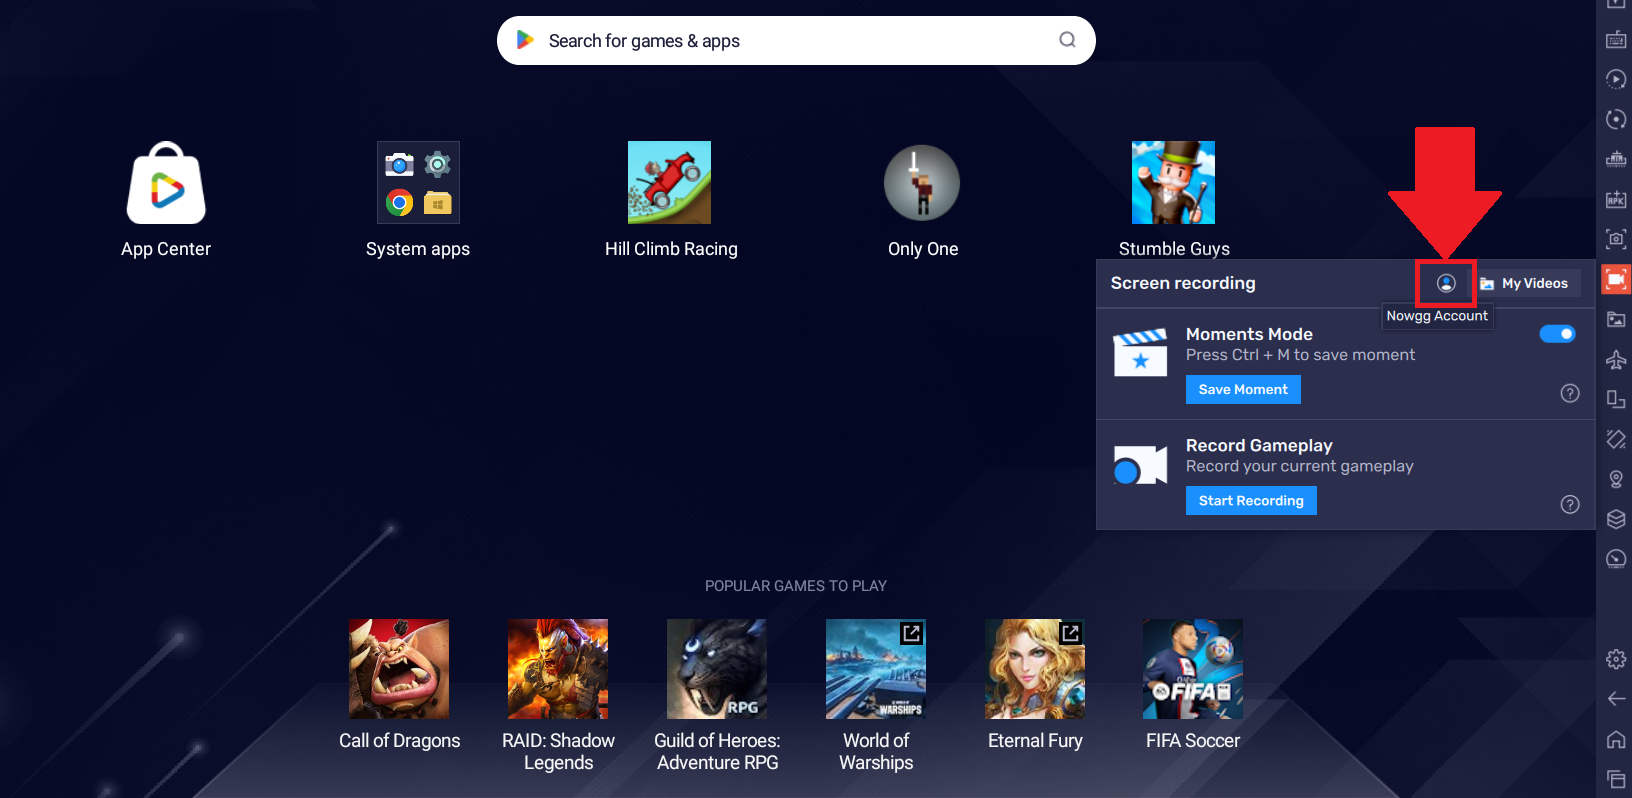Click the sync operations icon in sidebar
The width and height of the screenshot is (1632, 798).
point(1616,120)
